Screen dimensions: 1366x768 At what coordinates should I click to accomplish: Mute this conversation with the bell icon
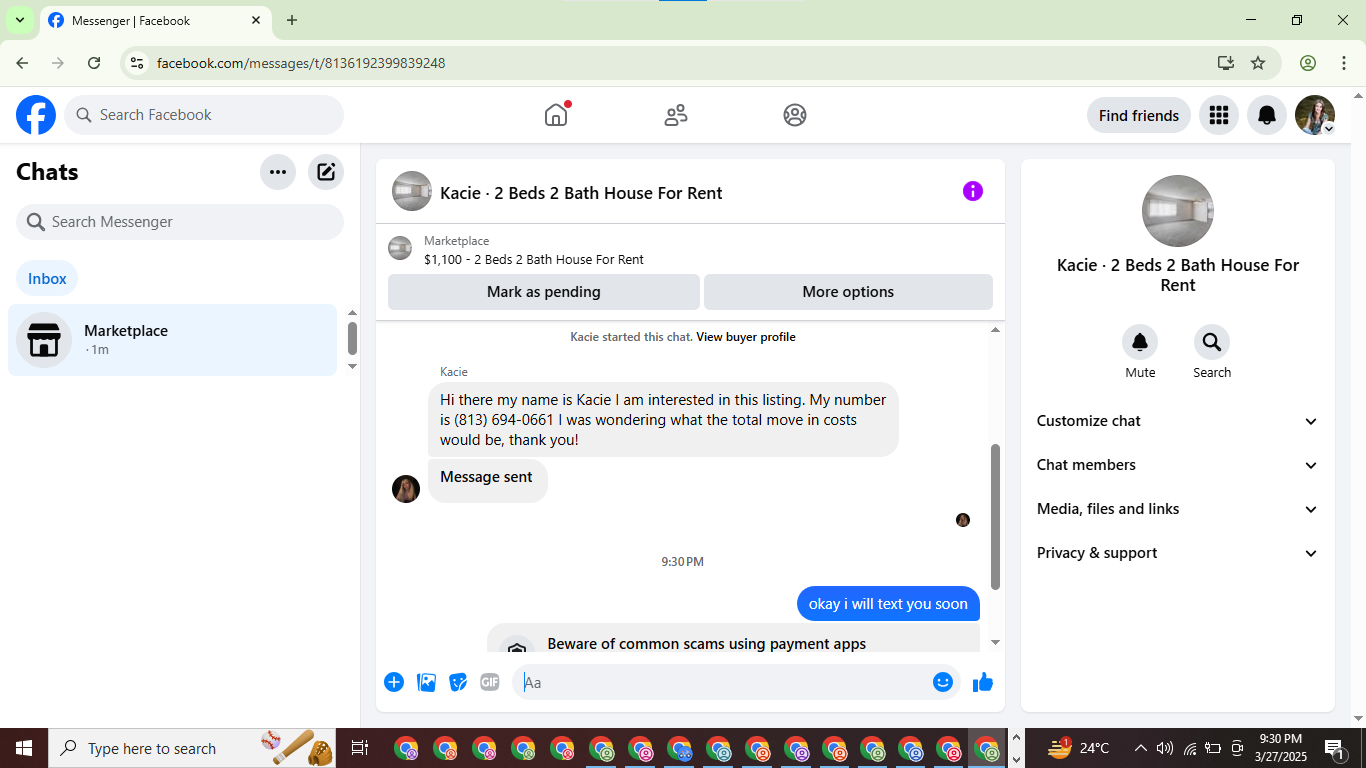(1140, 343)
